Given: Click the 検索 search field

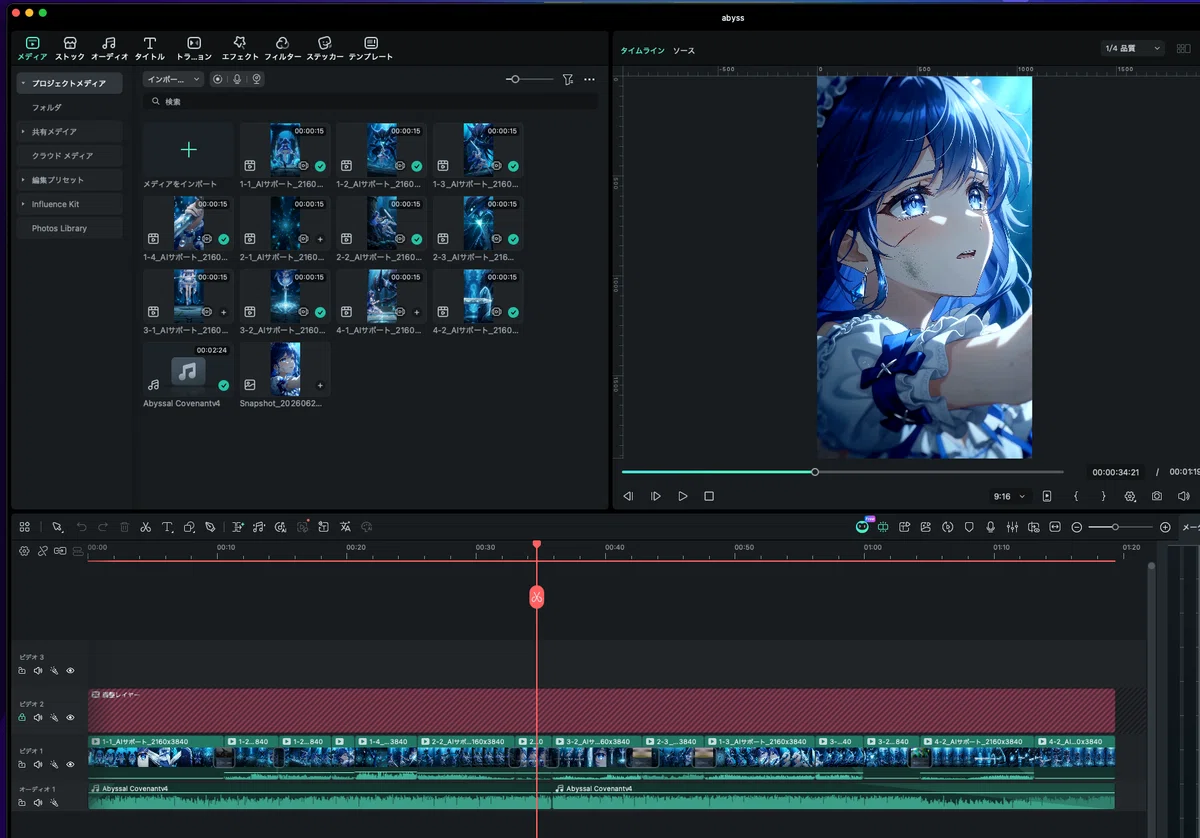Looking at the screenshot, I should (371, 102).
